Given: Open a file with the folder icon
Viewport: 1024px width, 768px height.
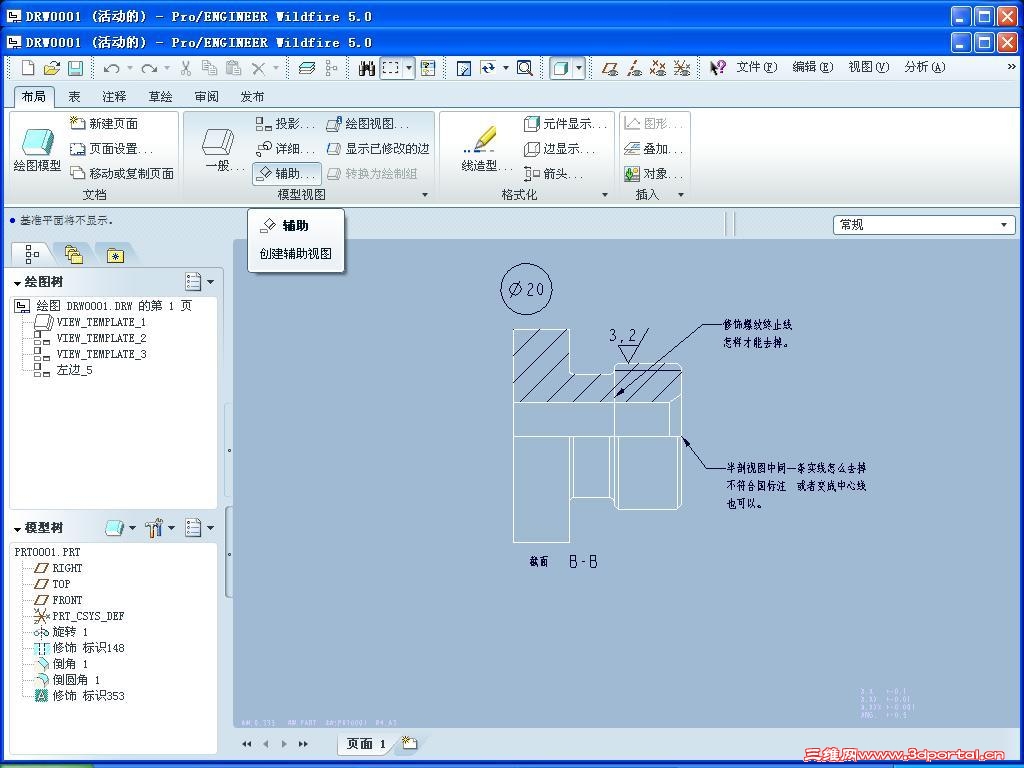Looking at the screenshot, I should 52,68.
